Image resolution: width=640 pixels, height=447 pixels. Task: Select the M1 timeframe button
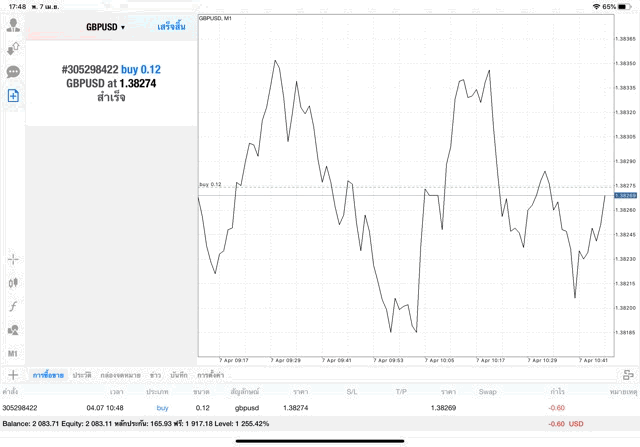point(13,354)
